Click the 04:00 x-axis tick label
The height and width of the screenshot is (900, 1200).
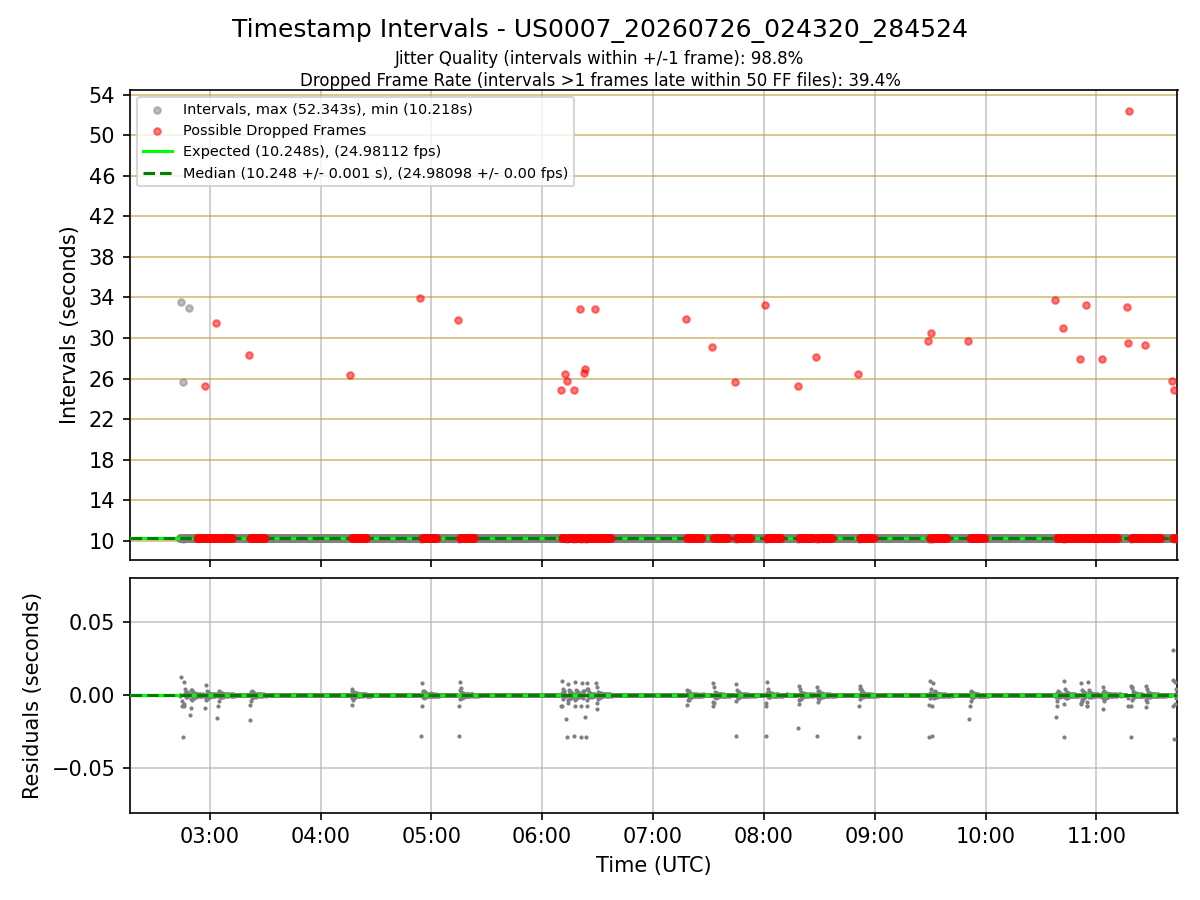click(321, 837)
